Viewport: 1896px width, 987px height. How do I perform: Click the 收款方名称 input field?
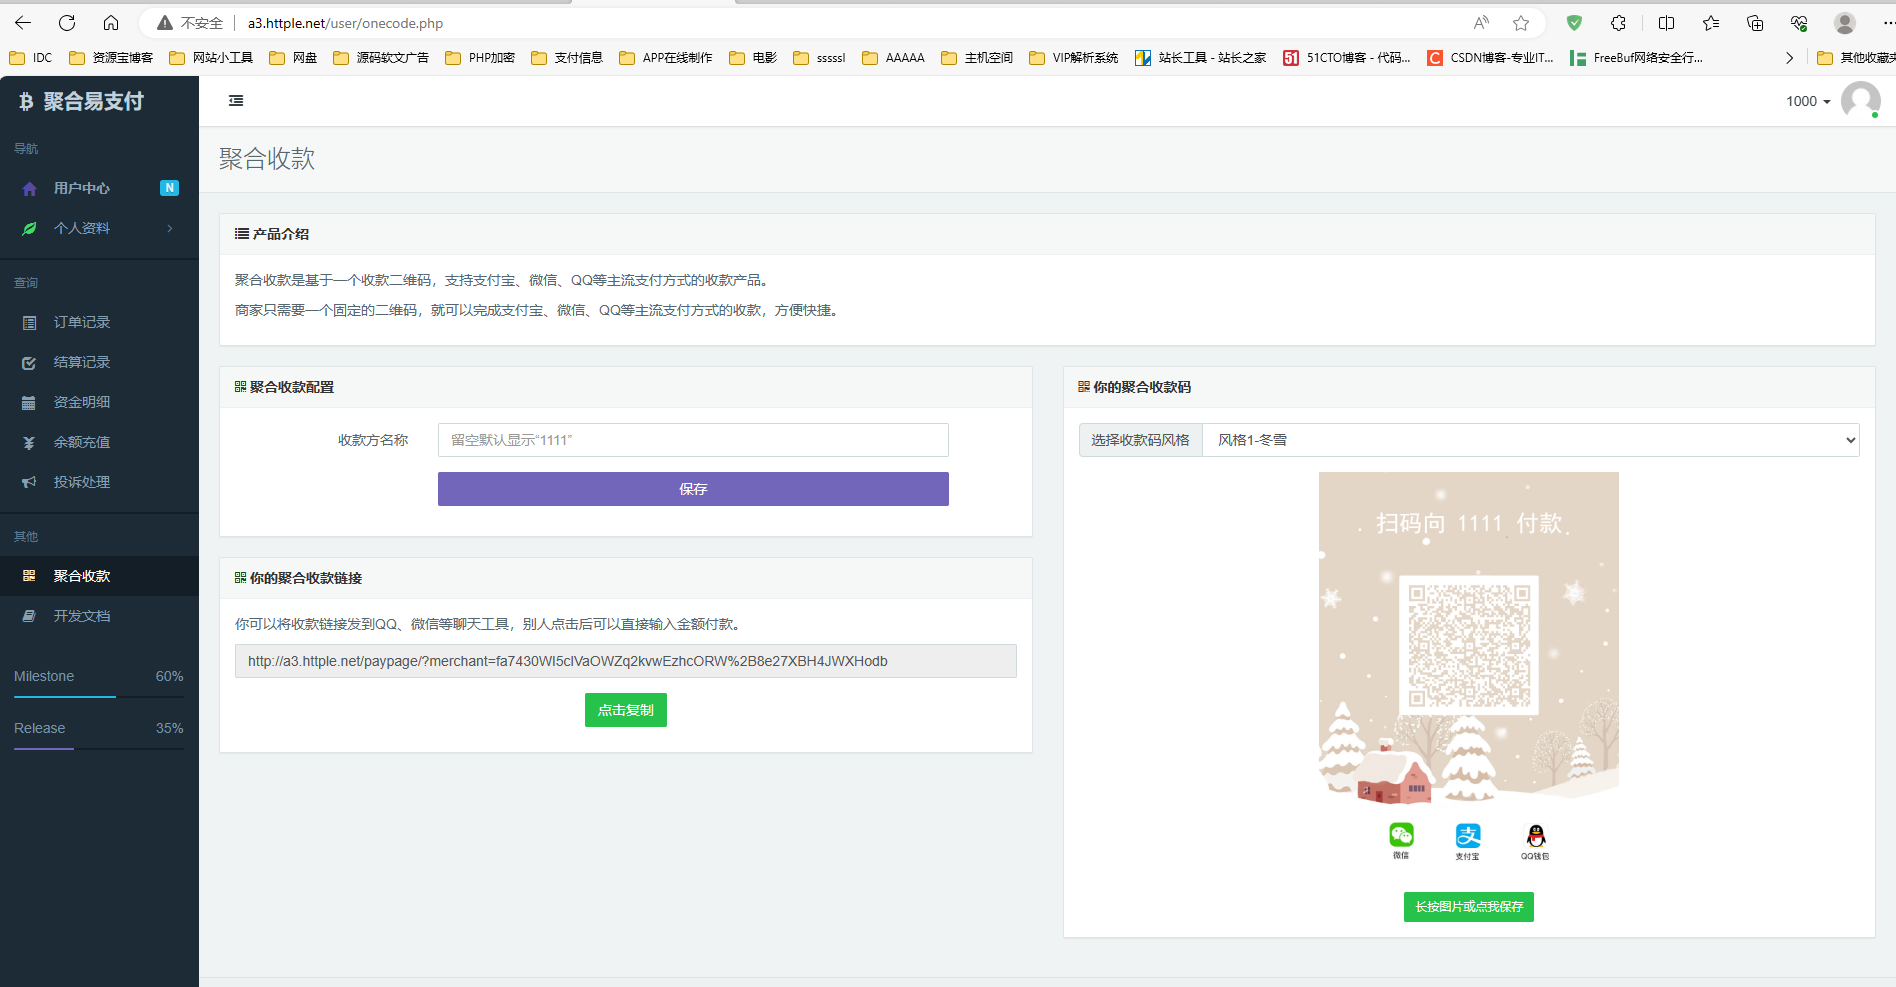(x=693, y=440)
